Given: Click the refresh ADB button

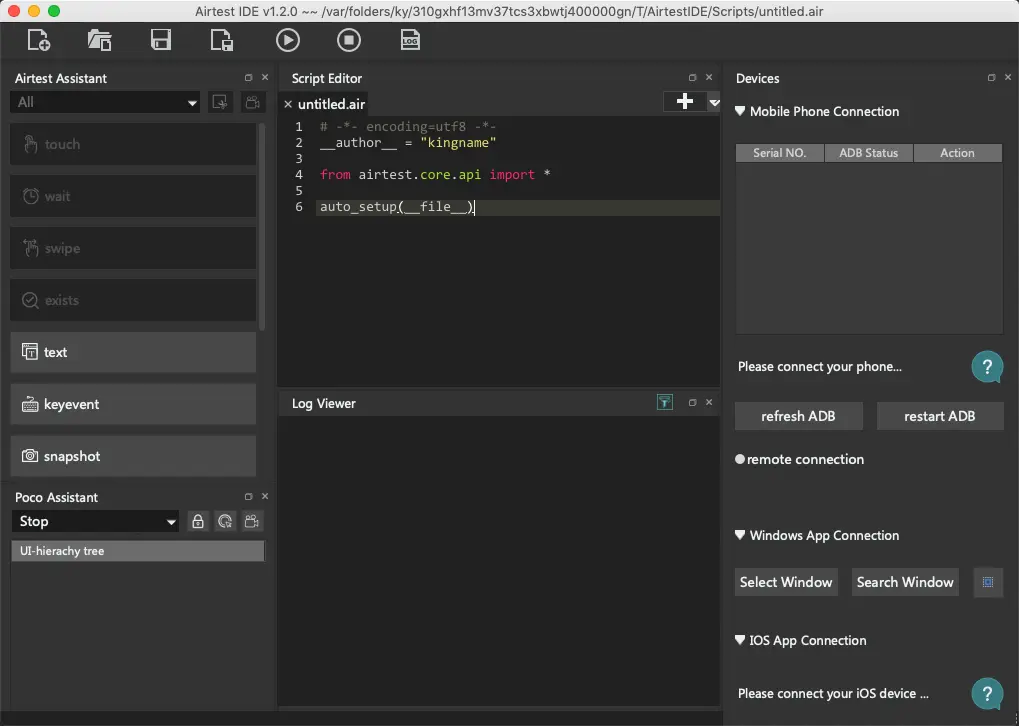Looking at the screenshot, I should click(798, 416).
